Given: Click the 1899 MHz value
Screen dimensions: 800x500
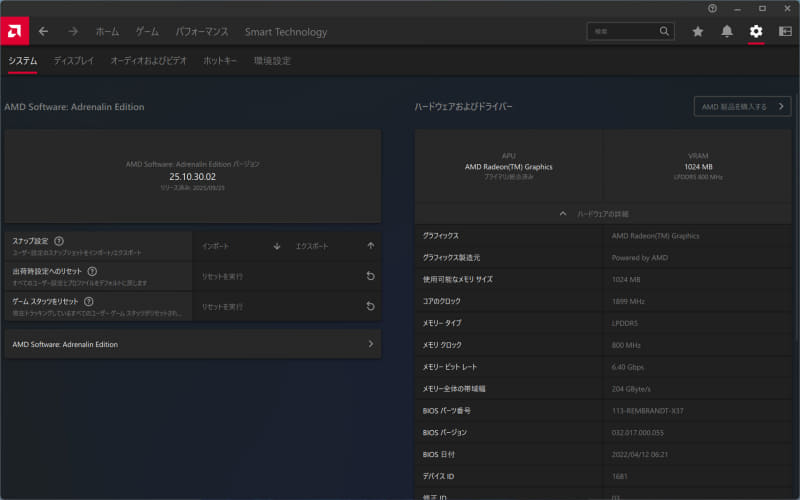Looking at the screenshot, I should click(x=628, y=302).
